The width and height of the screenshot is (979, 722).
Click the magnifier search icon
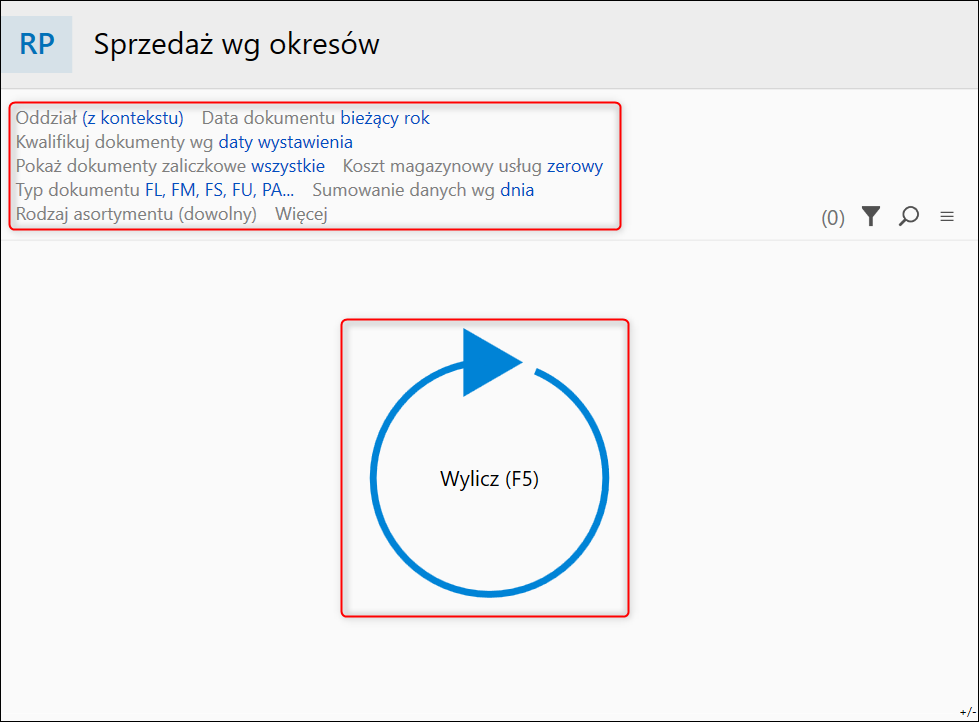pyautogui.click(x=908, y=217)
